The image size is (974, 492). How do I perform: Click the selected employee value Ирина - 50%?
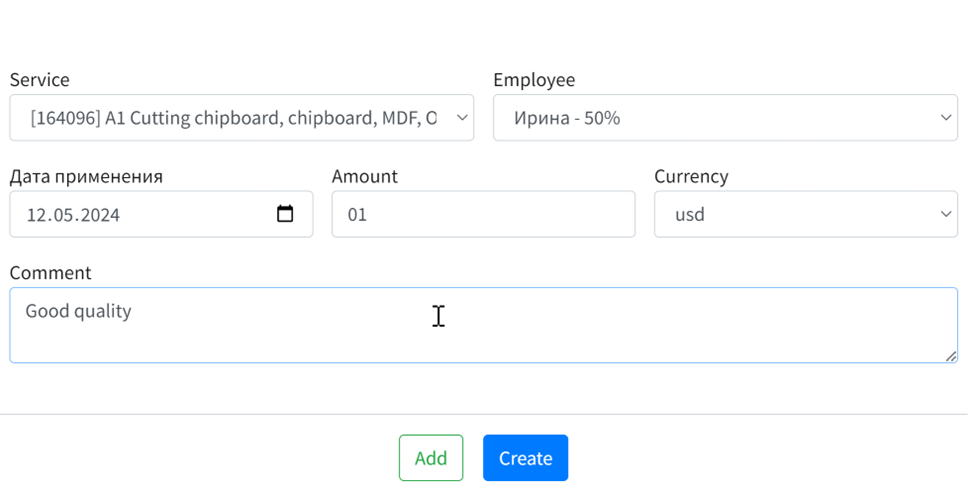point(567,118)
